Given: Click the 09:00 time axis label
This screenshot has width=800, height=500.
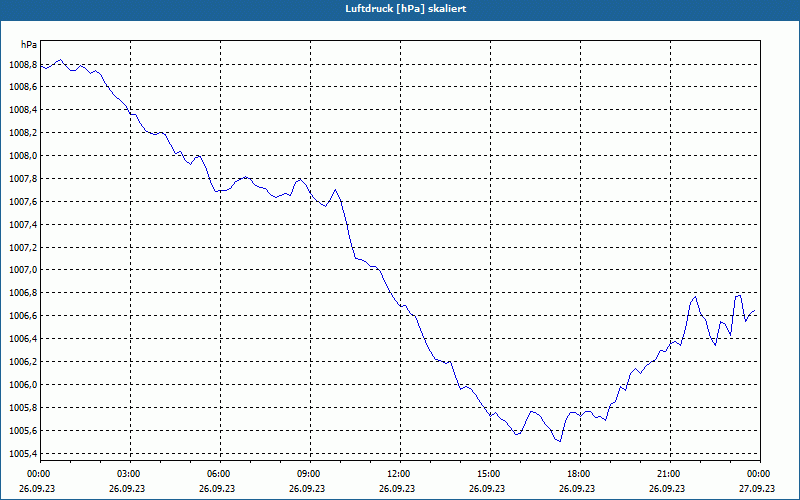Looking at the screenshot, I should 308,474.
